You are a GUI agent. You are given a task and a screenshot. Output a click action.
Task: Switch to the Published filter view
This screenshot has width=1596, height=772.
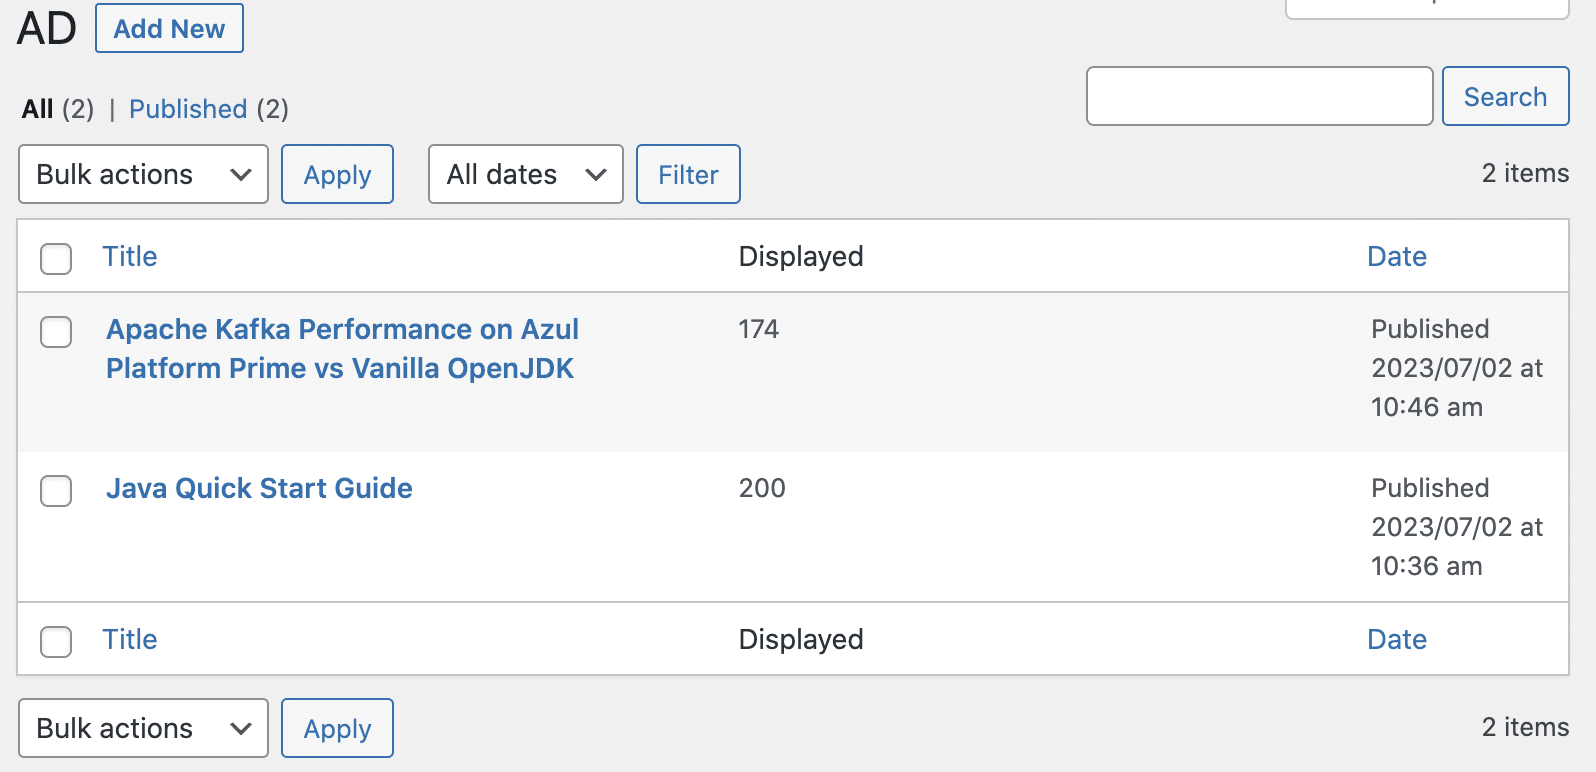pyautogui.click(x=188, y=109)
